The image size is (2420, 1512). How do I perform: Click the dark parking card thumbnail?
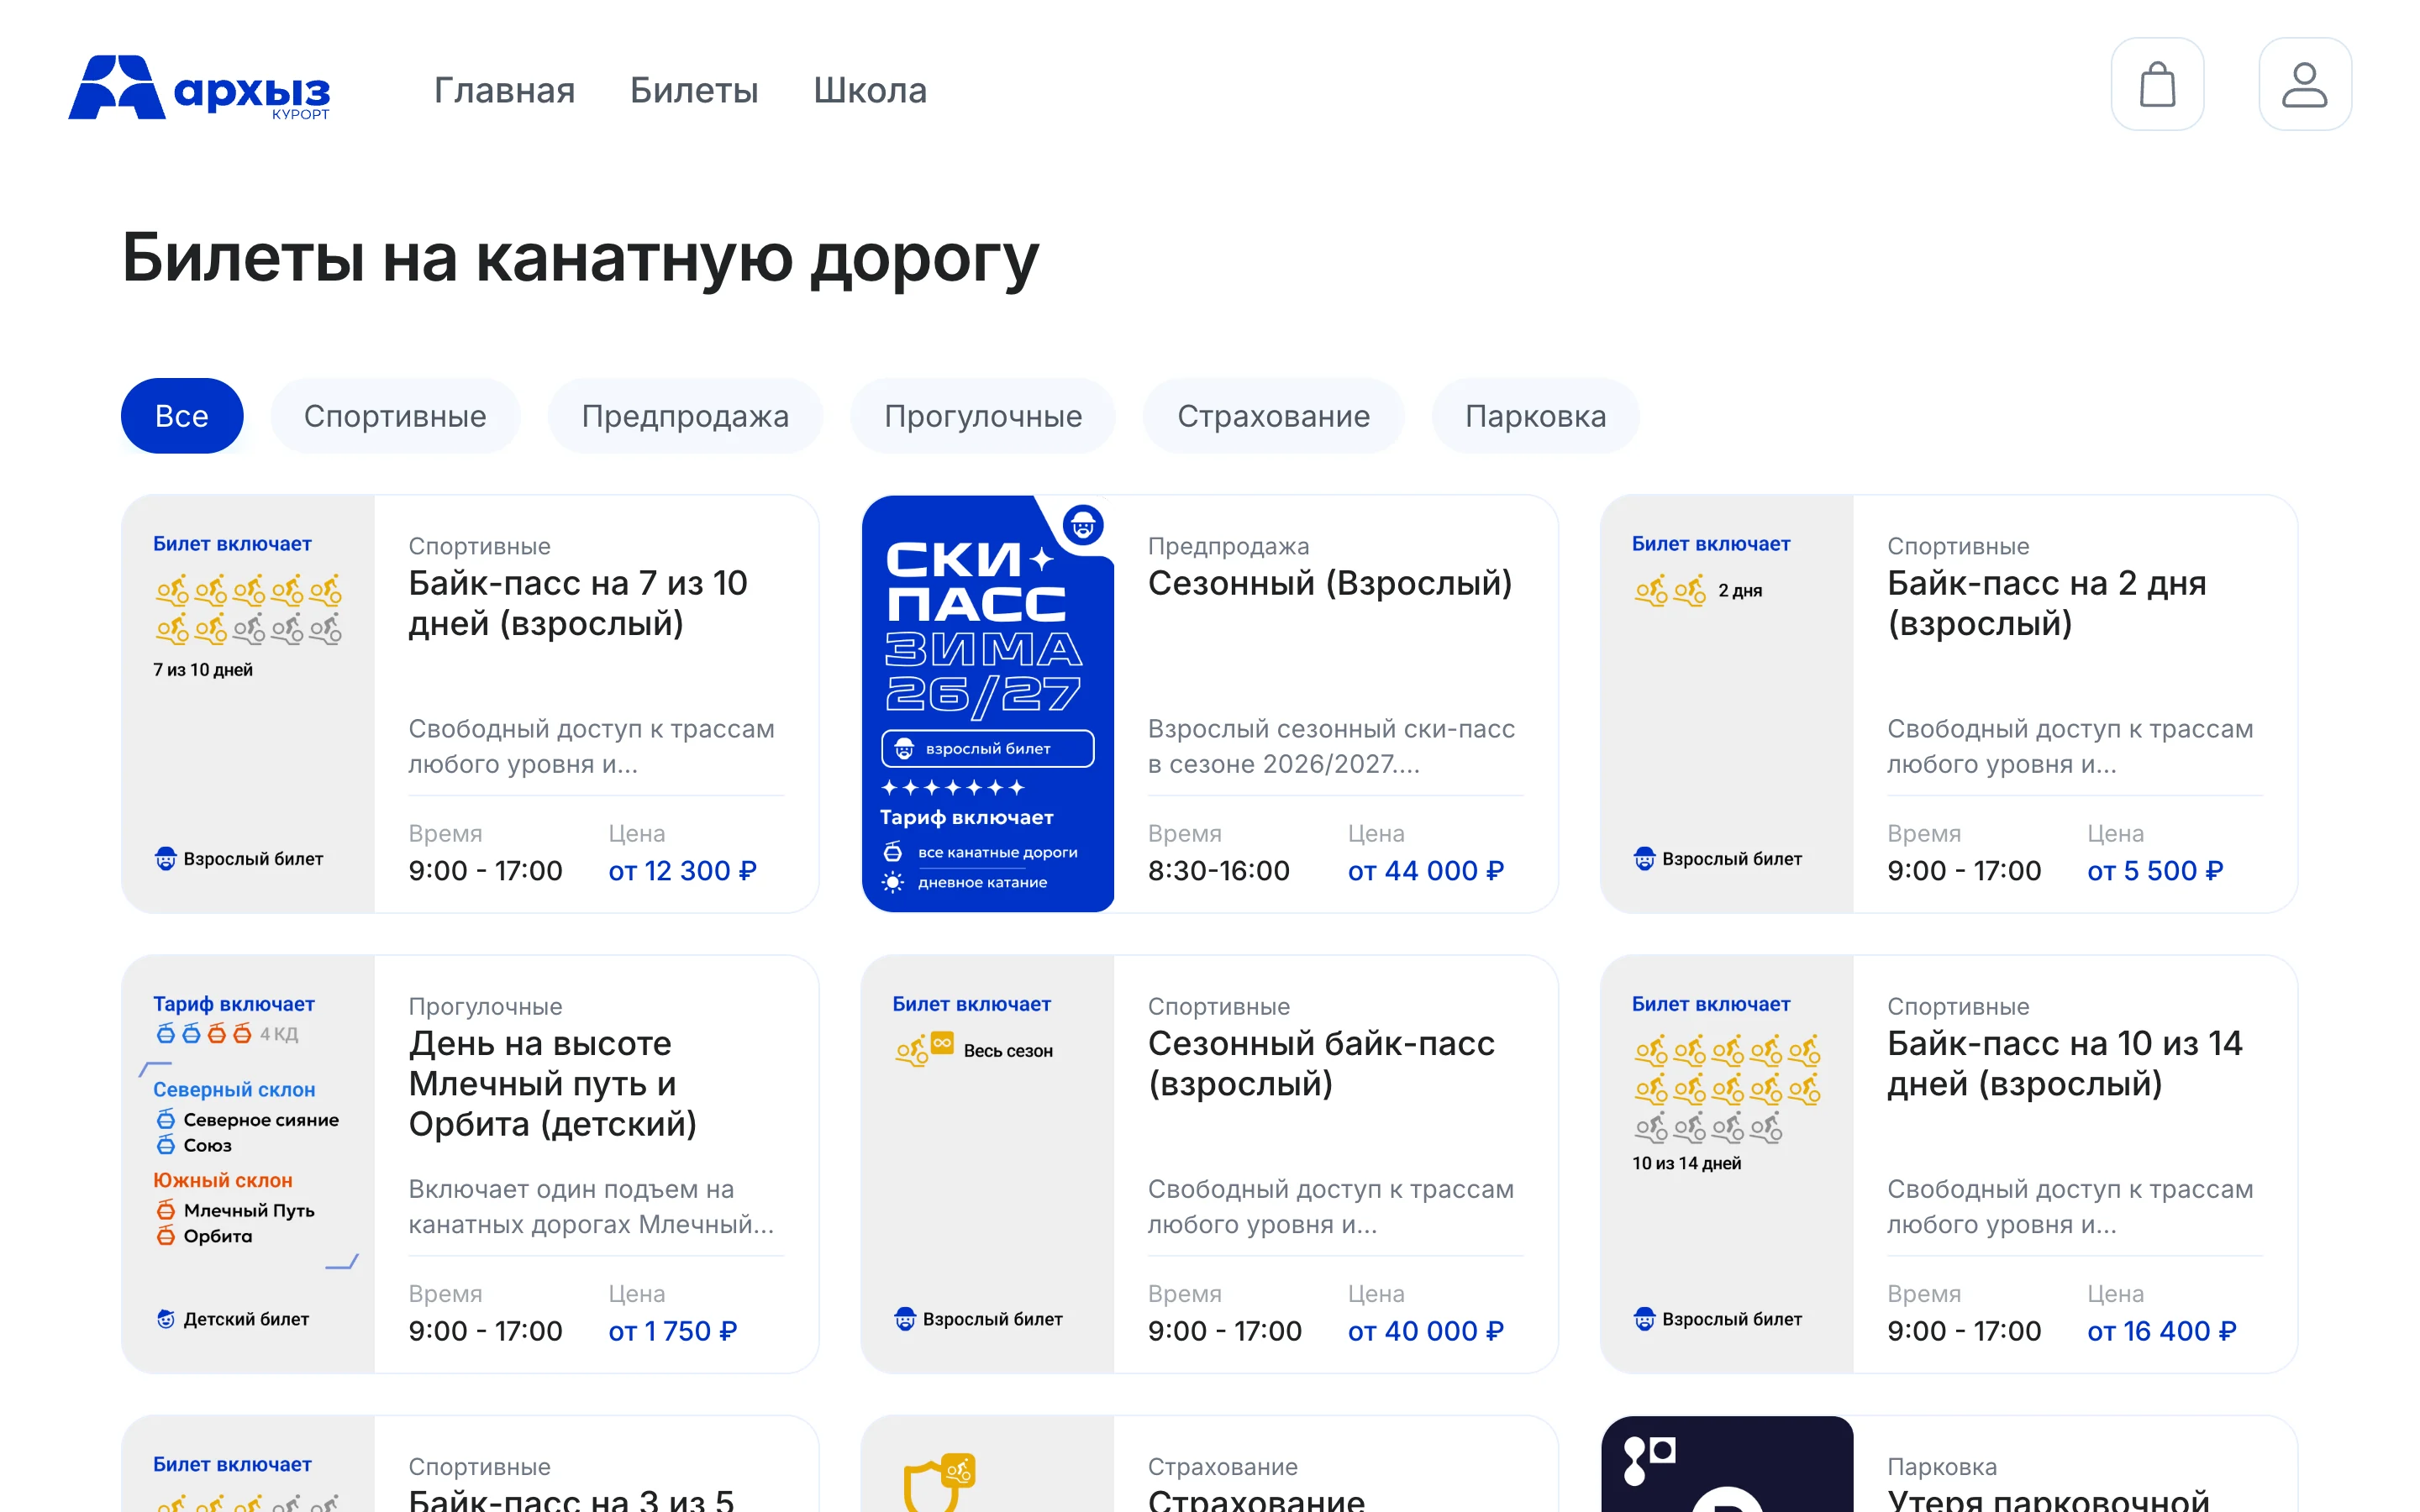(1727, 1464)
